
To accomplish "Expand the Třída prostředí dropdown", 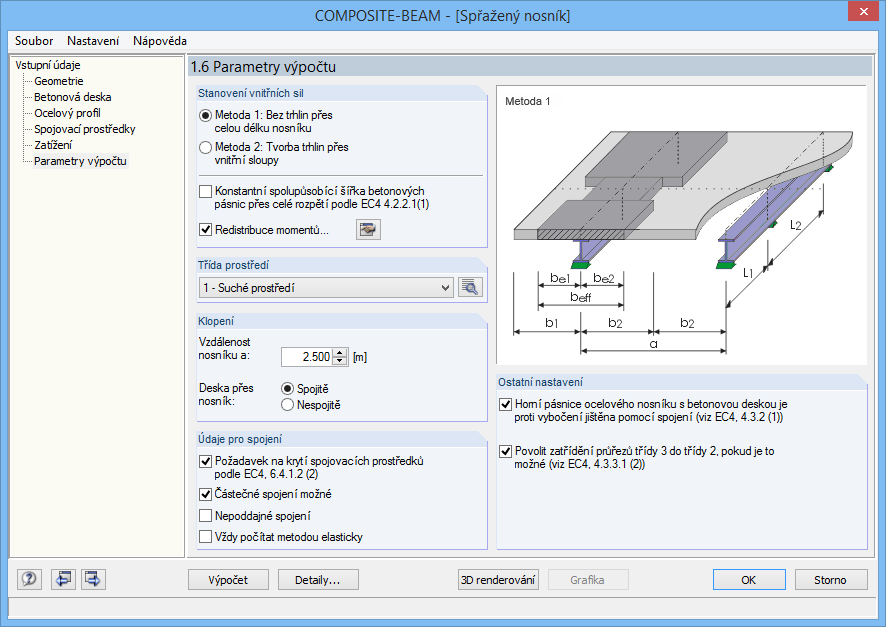I will (445, 288).
